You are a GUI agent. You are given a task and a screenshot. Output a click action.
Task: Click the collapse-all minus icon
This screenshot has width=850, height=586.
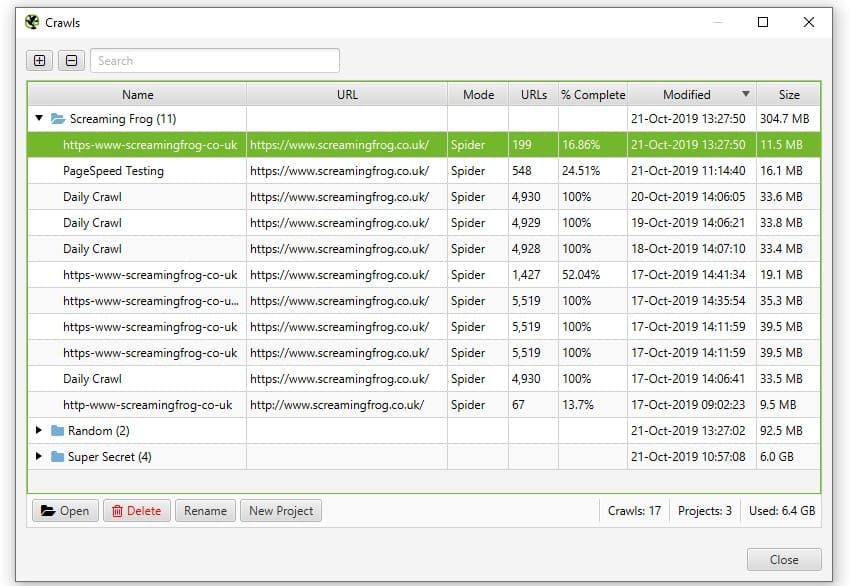pos(69,60)
